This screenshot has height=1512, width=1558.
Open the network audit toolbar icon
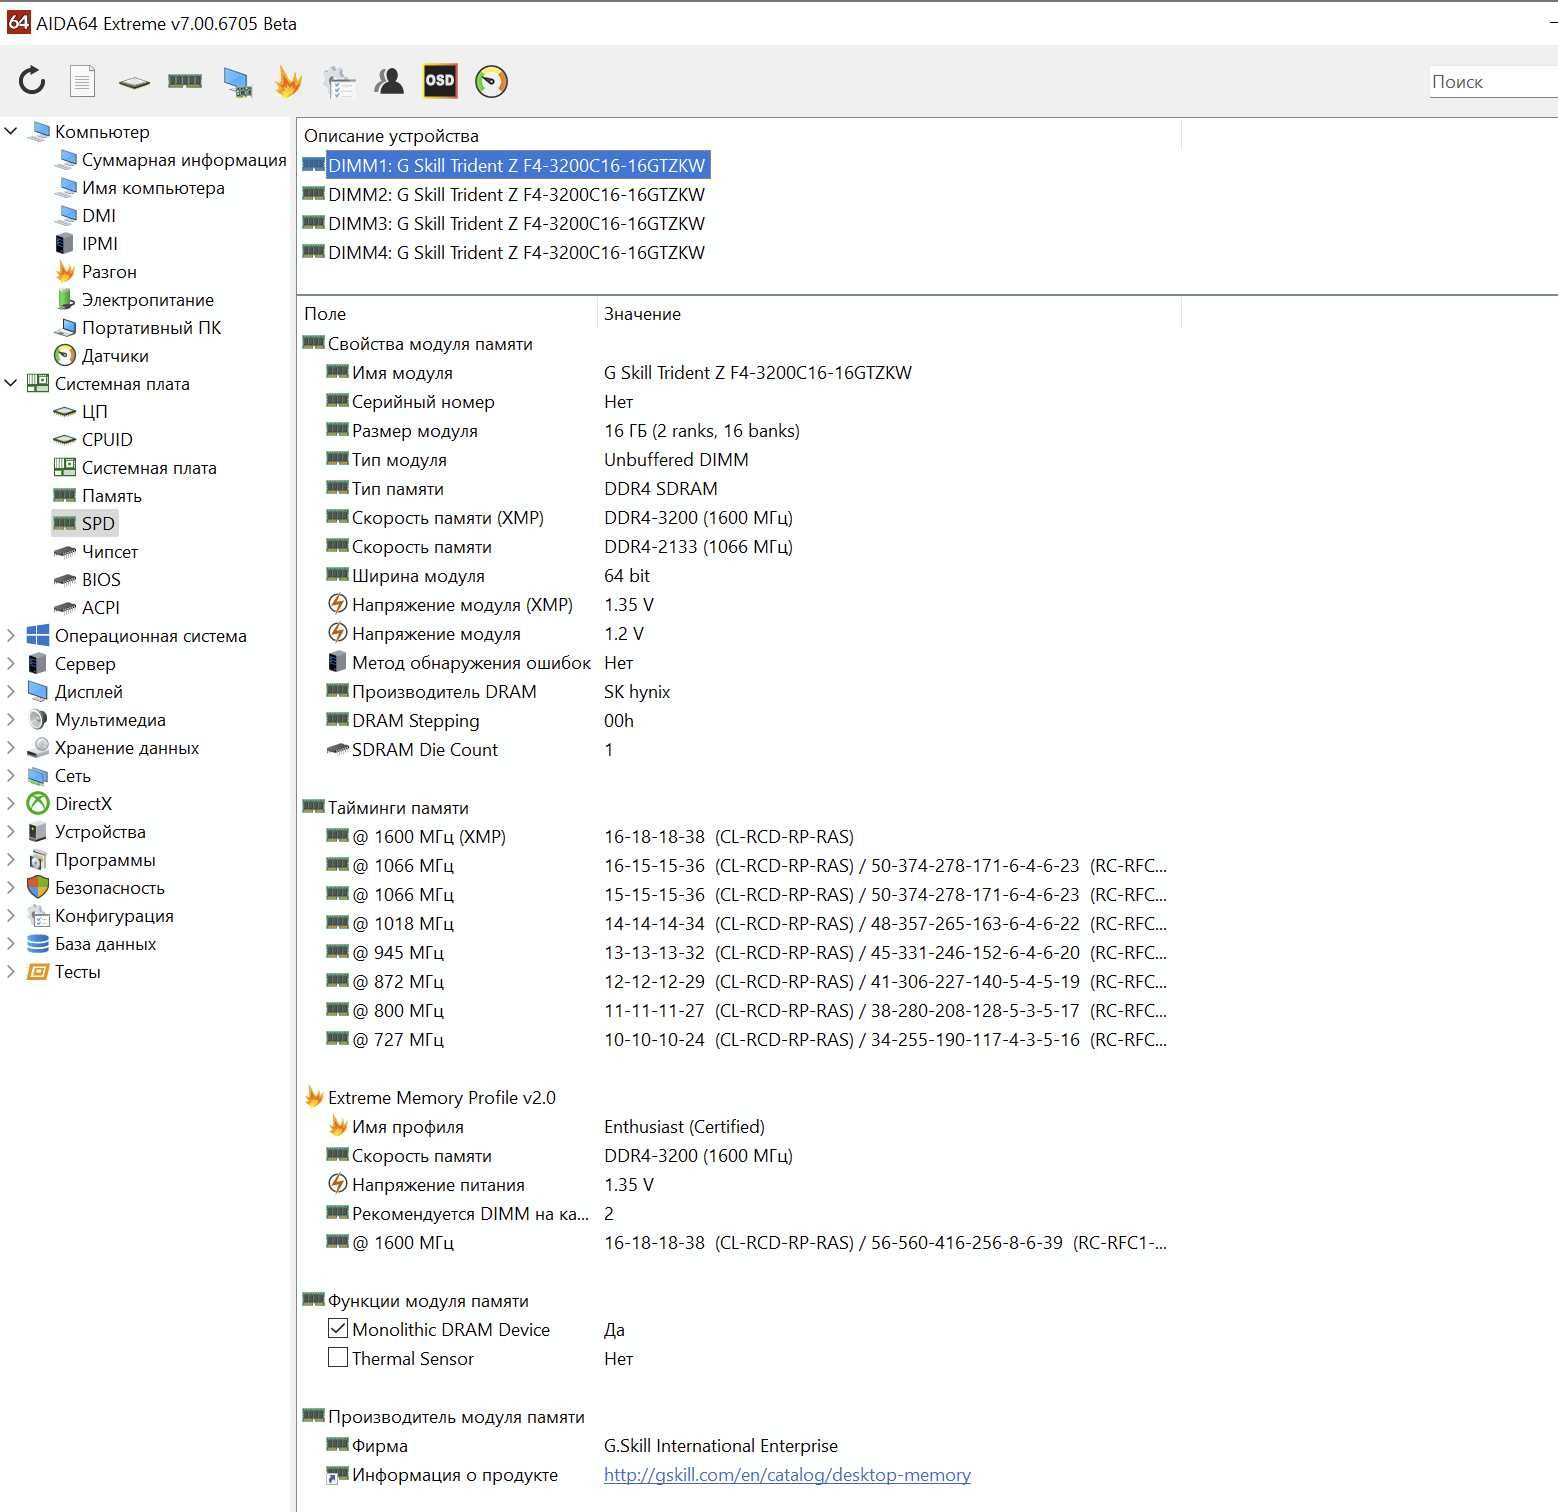pos(339,82)
